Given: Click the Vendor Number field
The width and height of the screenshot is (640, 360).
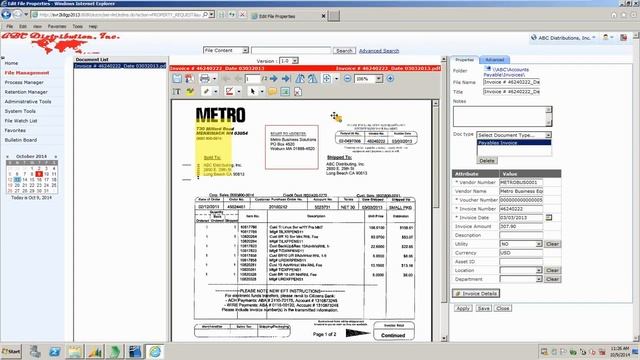Looking at the screenshot, I should tap(521, 182).
